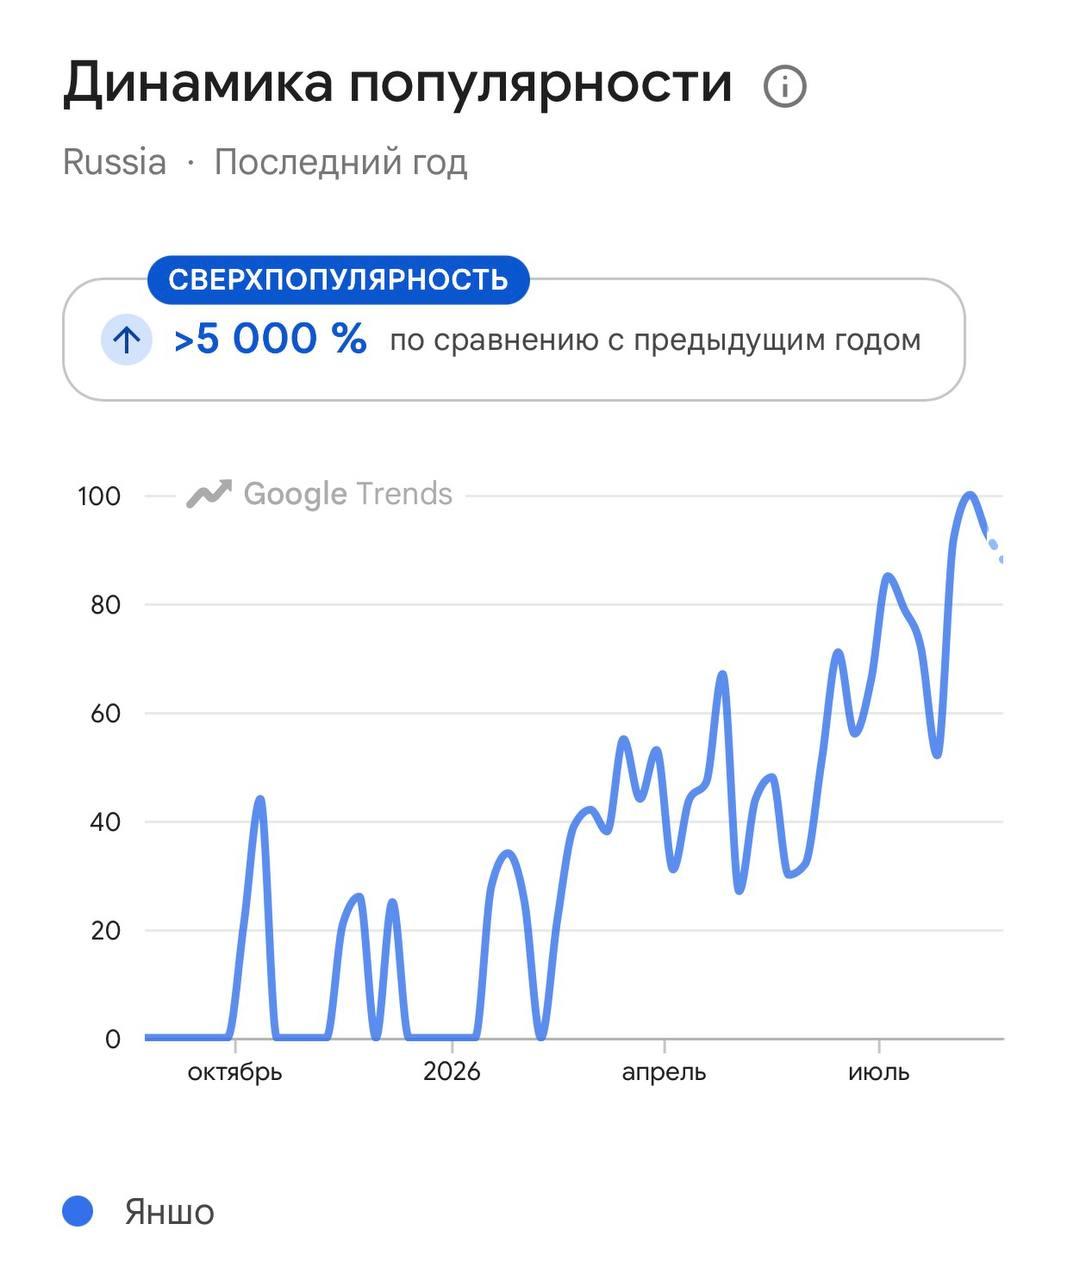Screen dimensions: 1086x1280
Task: Click the chart peak at value 100
Action: click(969, 495)
